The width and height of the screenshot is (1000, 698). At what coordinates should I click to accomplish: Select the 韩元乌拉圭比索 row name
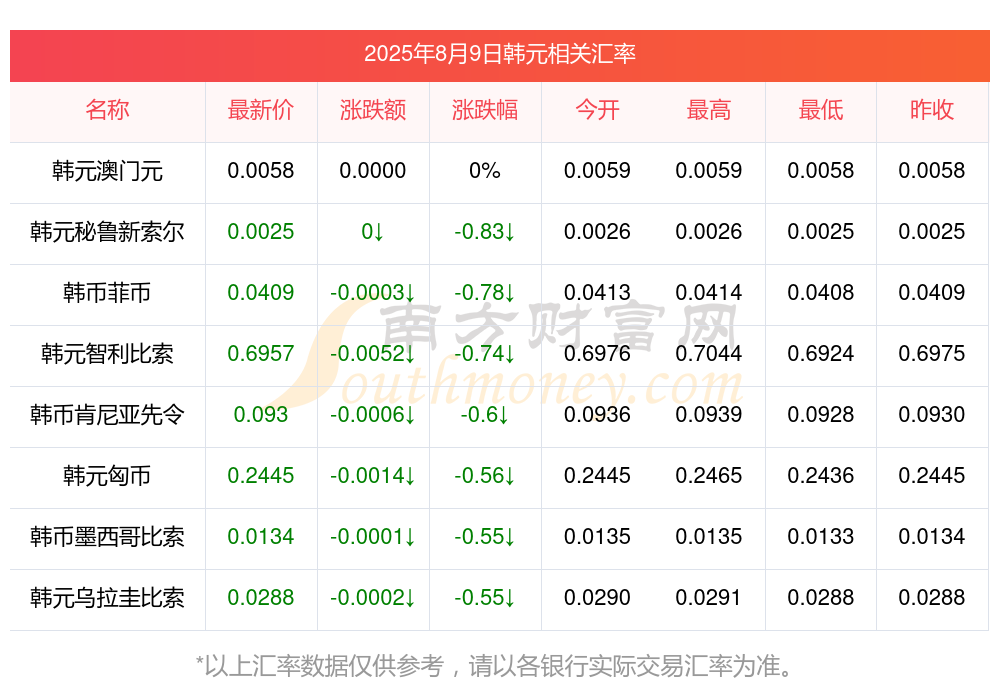pos(107,598)
